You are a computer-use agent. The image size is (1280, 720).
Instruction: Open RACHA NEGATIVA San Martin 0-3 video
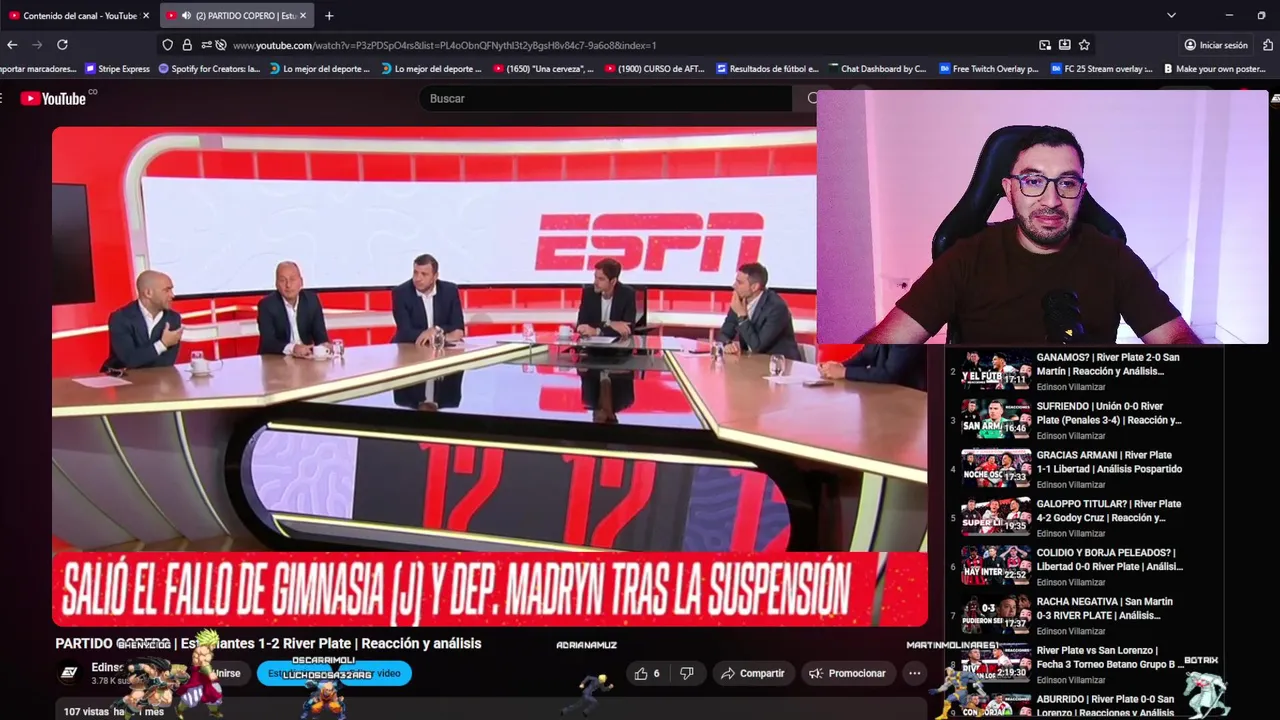[x=1105, y=608]
